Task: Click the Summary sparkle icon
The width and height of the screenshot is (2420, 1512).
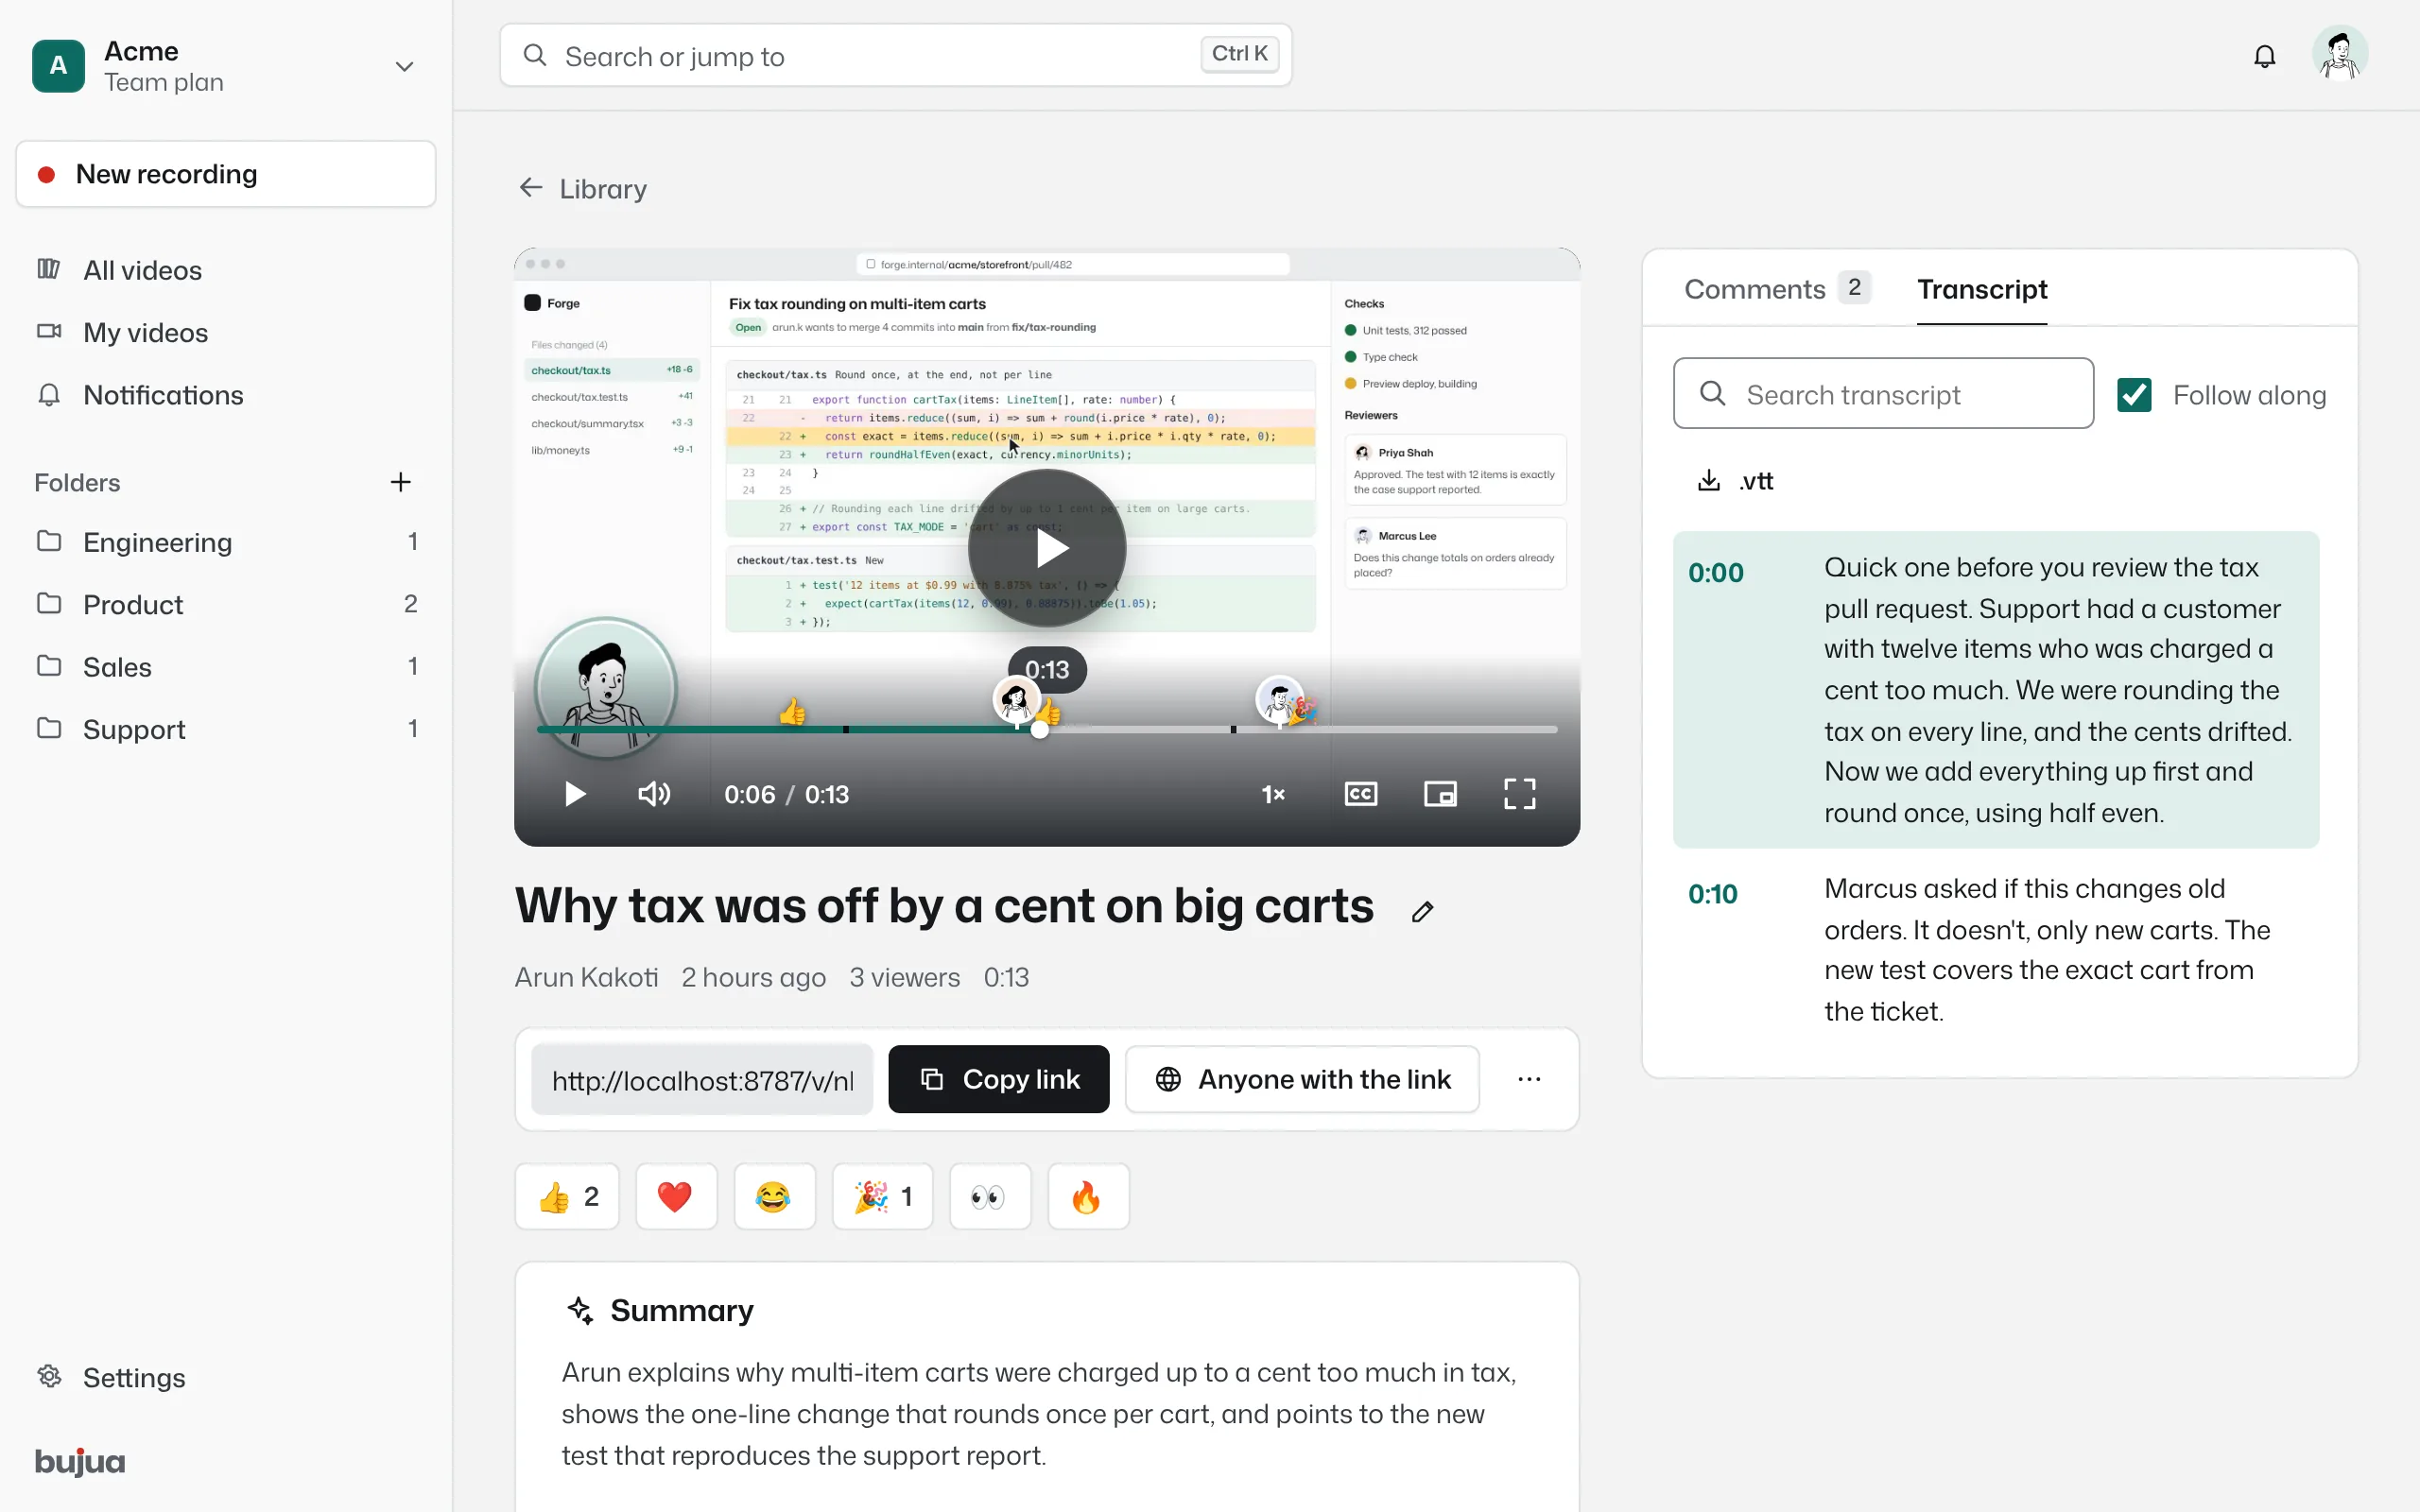Action: point(580,1310)
